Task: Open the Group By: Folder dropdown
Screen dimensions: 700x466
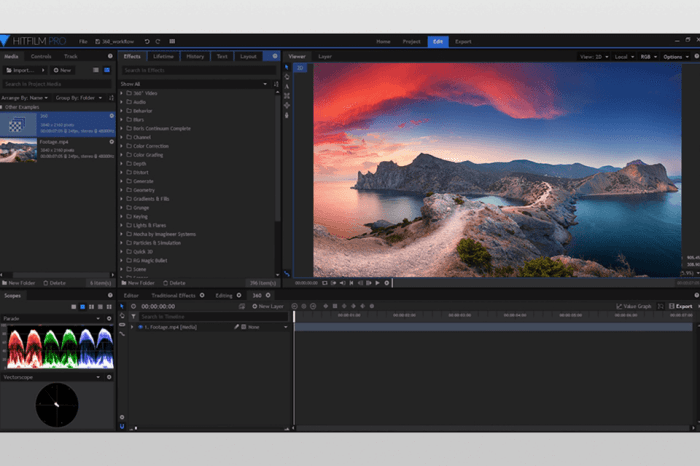Action: coord(79,98)
